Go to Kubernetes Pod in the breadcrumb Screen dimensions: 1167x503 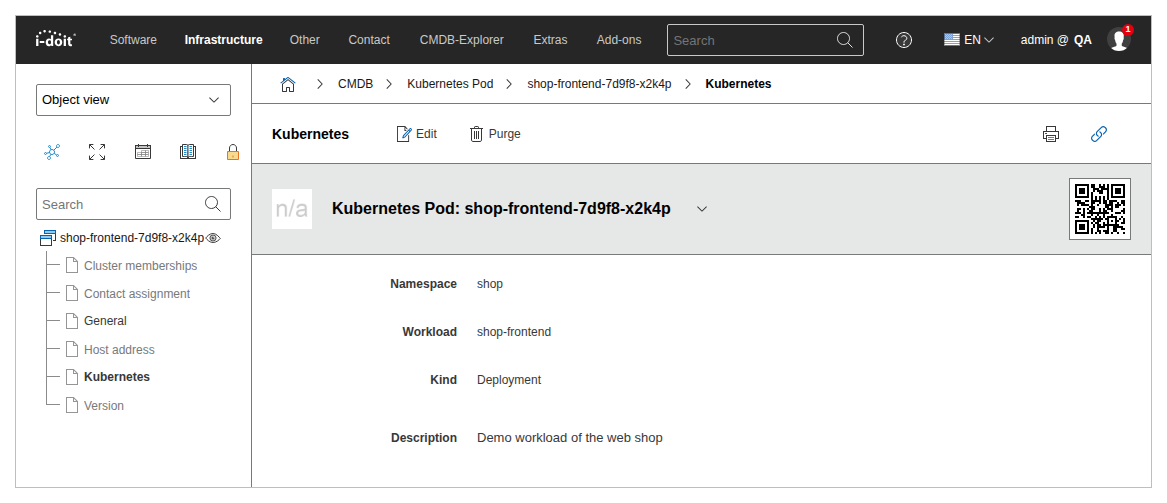point(450,84)
